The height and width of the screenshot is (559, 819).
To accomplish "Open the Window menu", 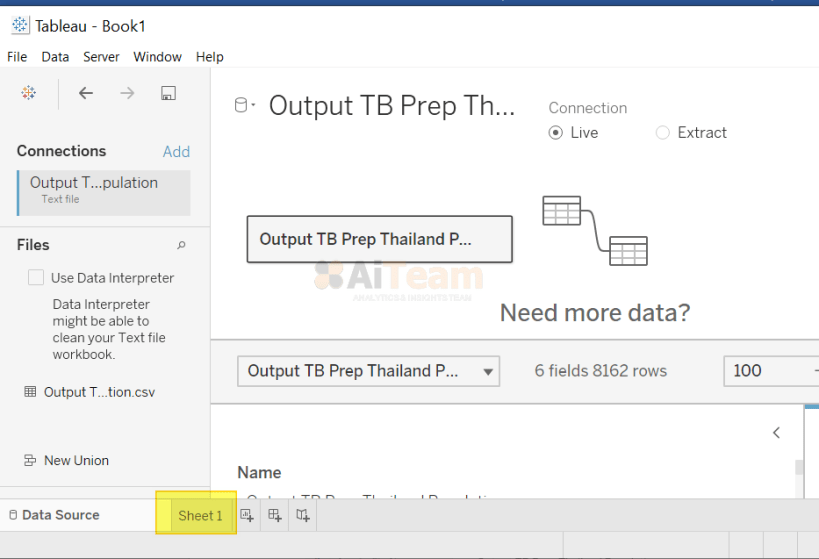I will pos(157,56).
